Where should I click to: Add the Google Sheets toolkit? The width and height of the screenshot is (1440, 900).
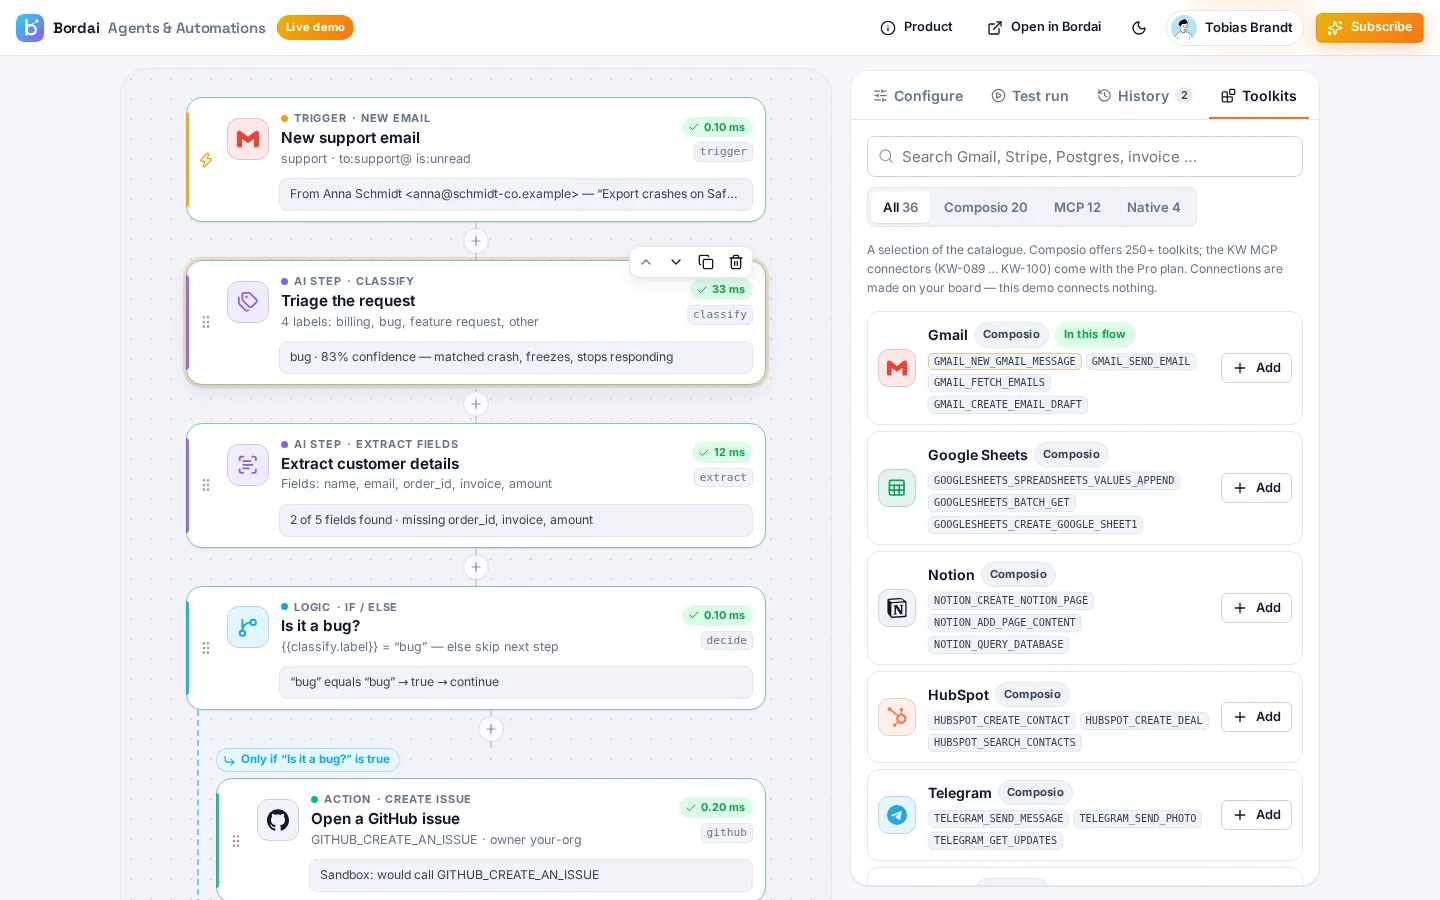tap(1256, 488)
